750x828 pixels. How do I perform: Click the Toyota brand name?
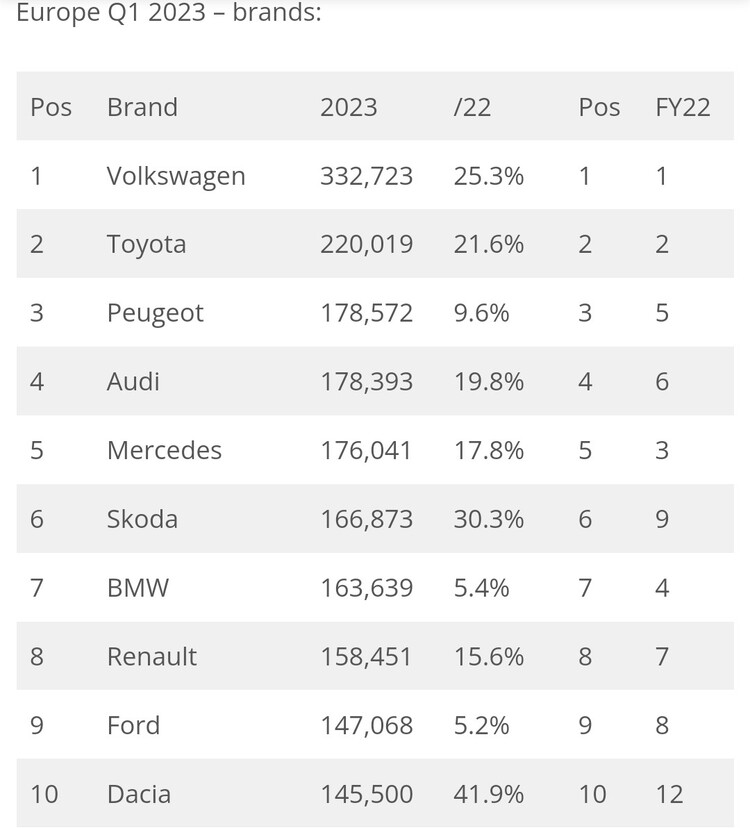(x=146, y=245)
